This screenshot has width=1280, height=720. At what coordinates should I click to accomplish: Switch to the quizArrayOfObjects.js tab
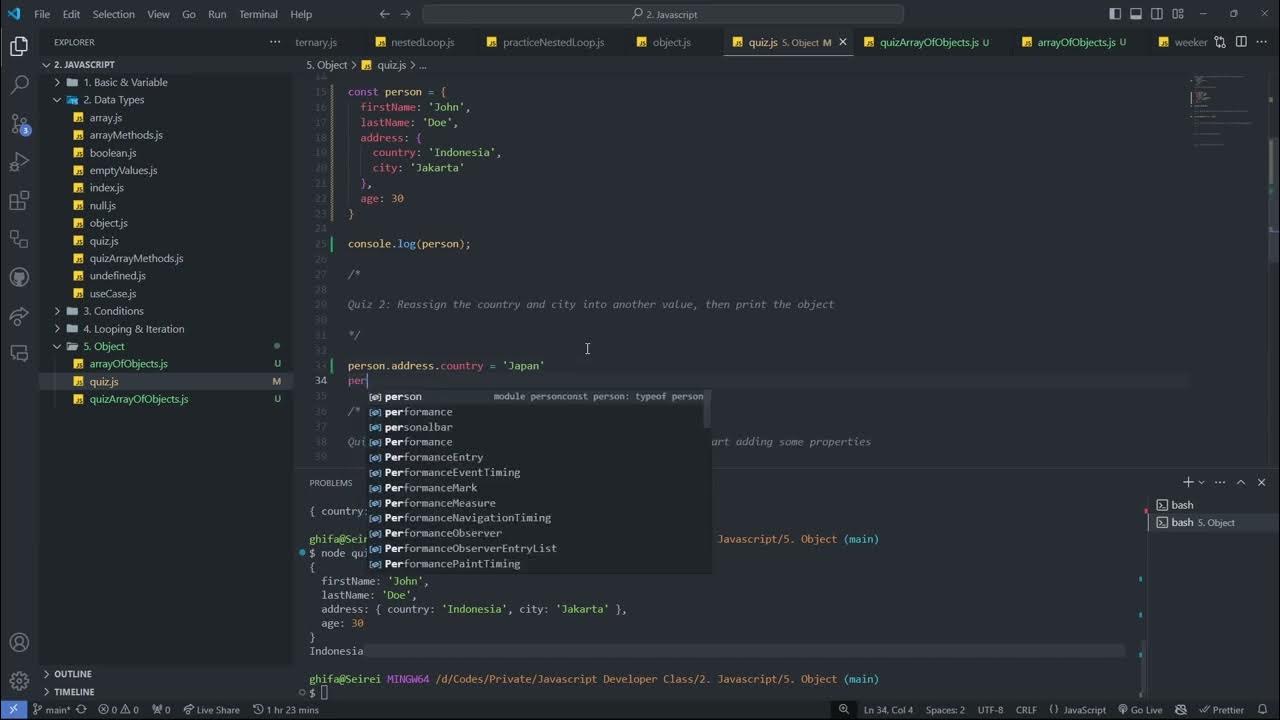click(x=928, y=42)
